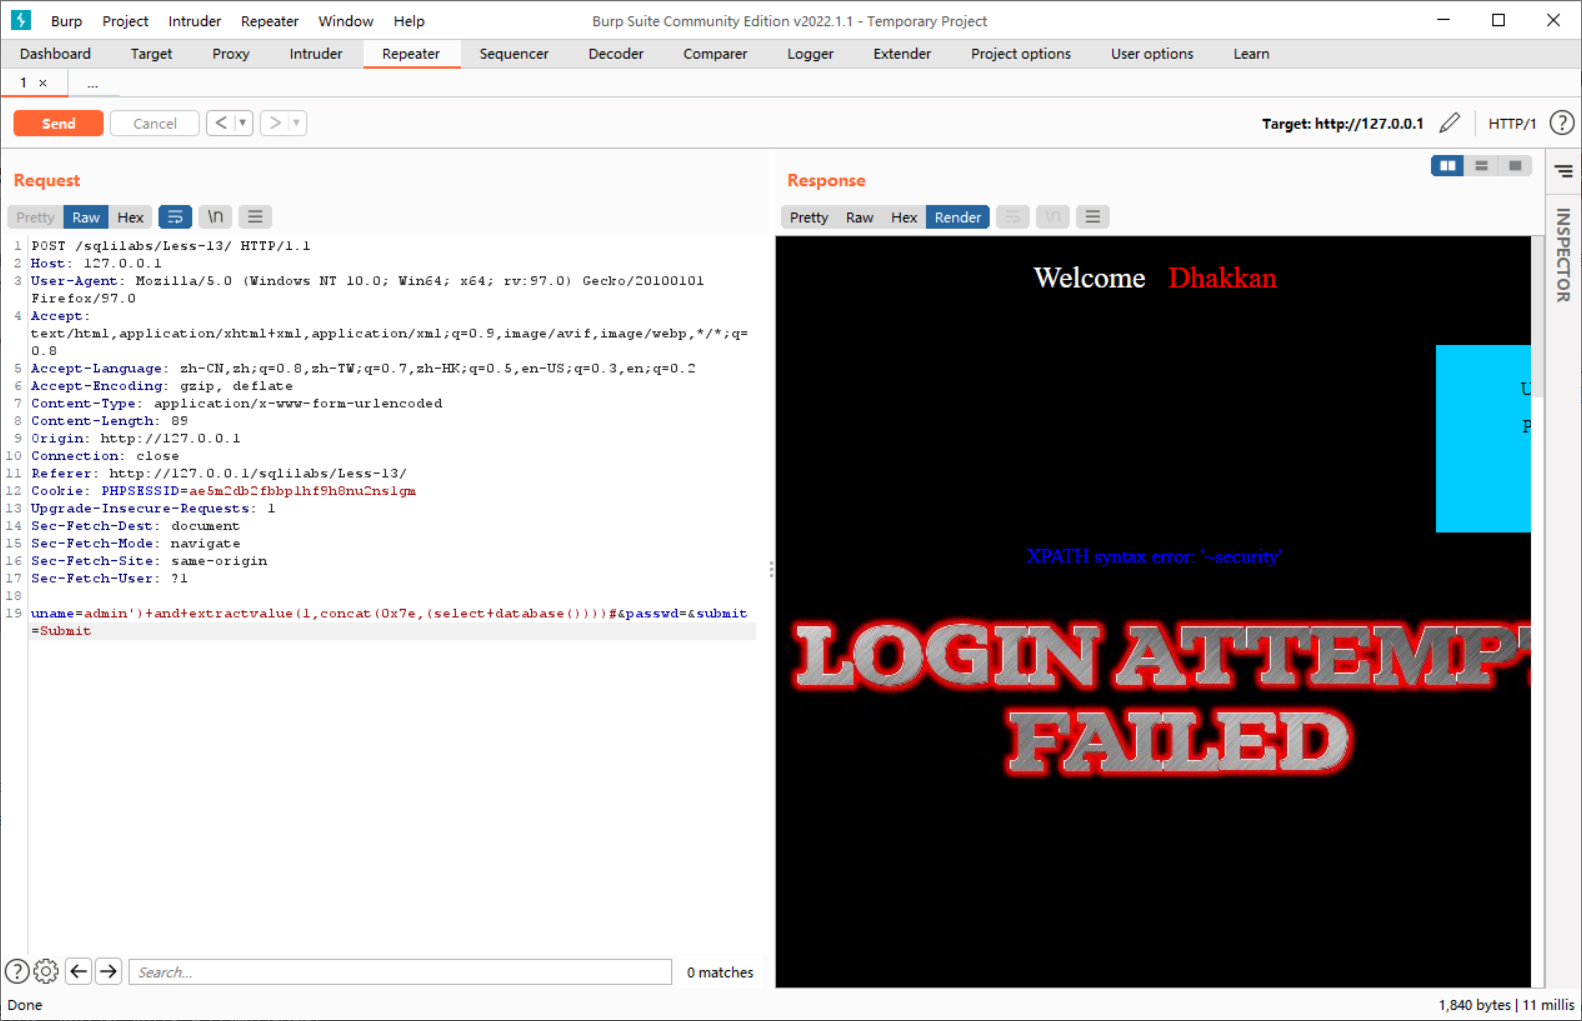Switch request view to Raw
This screenshot has height=1021, width=1582.
(x=86, y=217)
